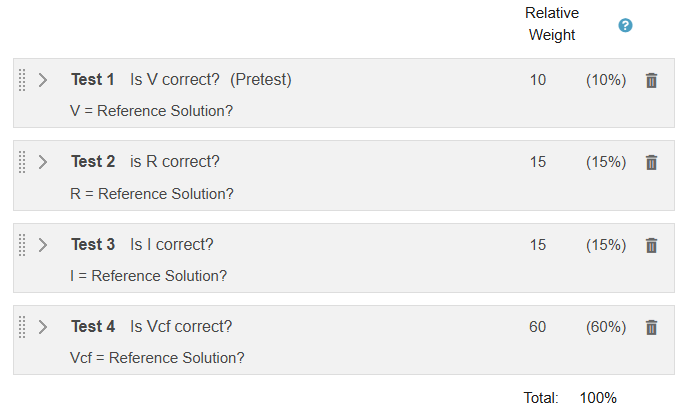Grab the Test 3 drag handle
The width and height of the screenshot is (685, 414).
(x=23, y=245)
